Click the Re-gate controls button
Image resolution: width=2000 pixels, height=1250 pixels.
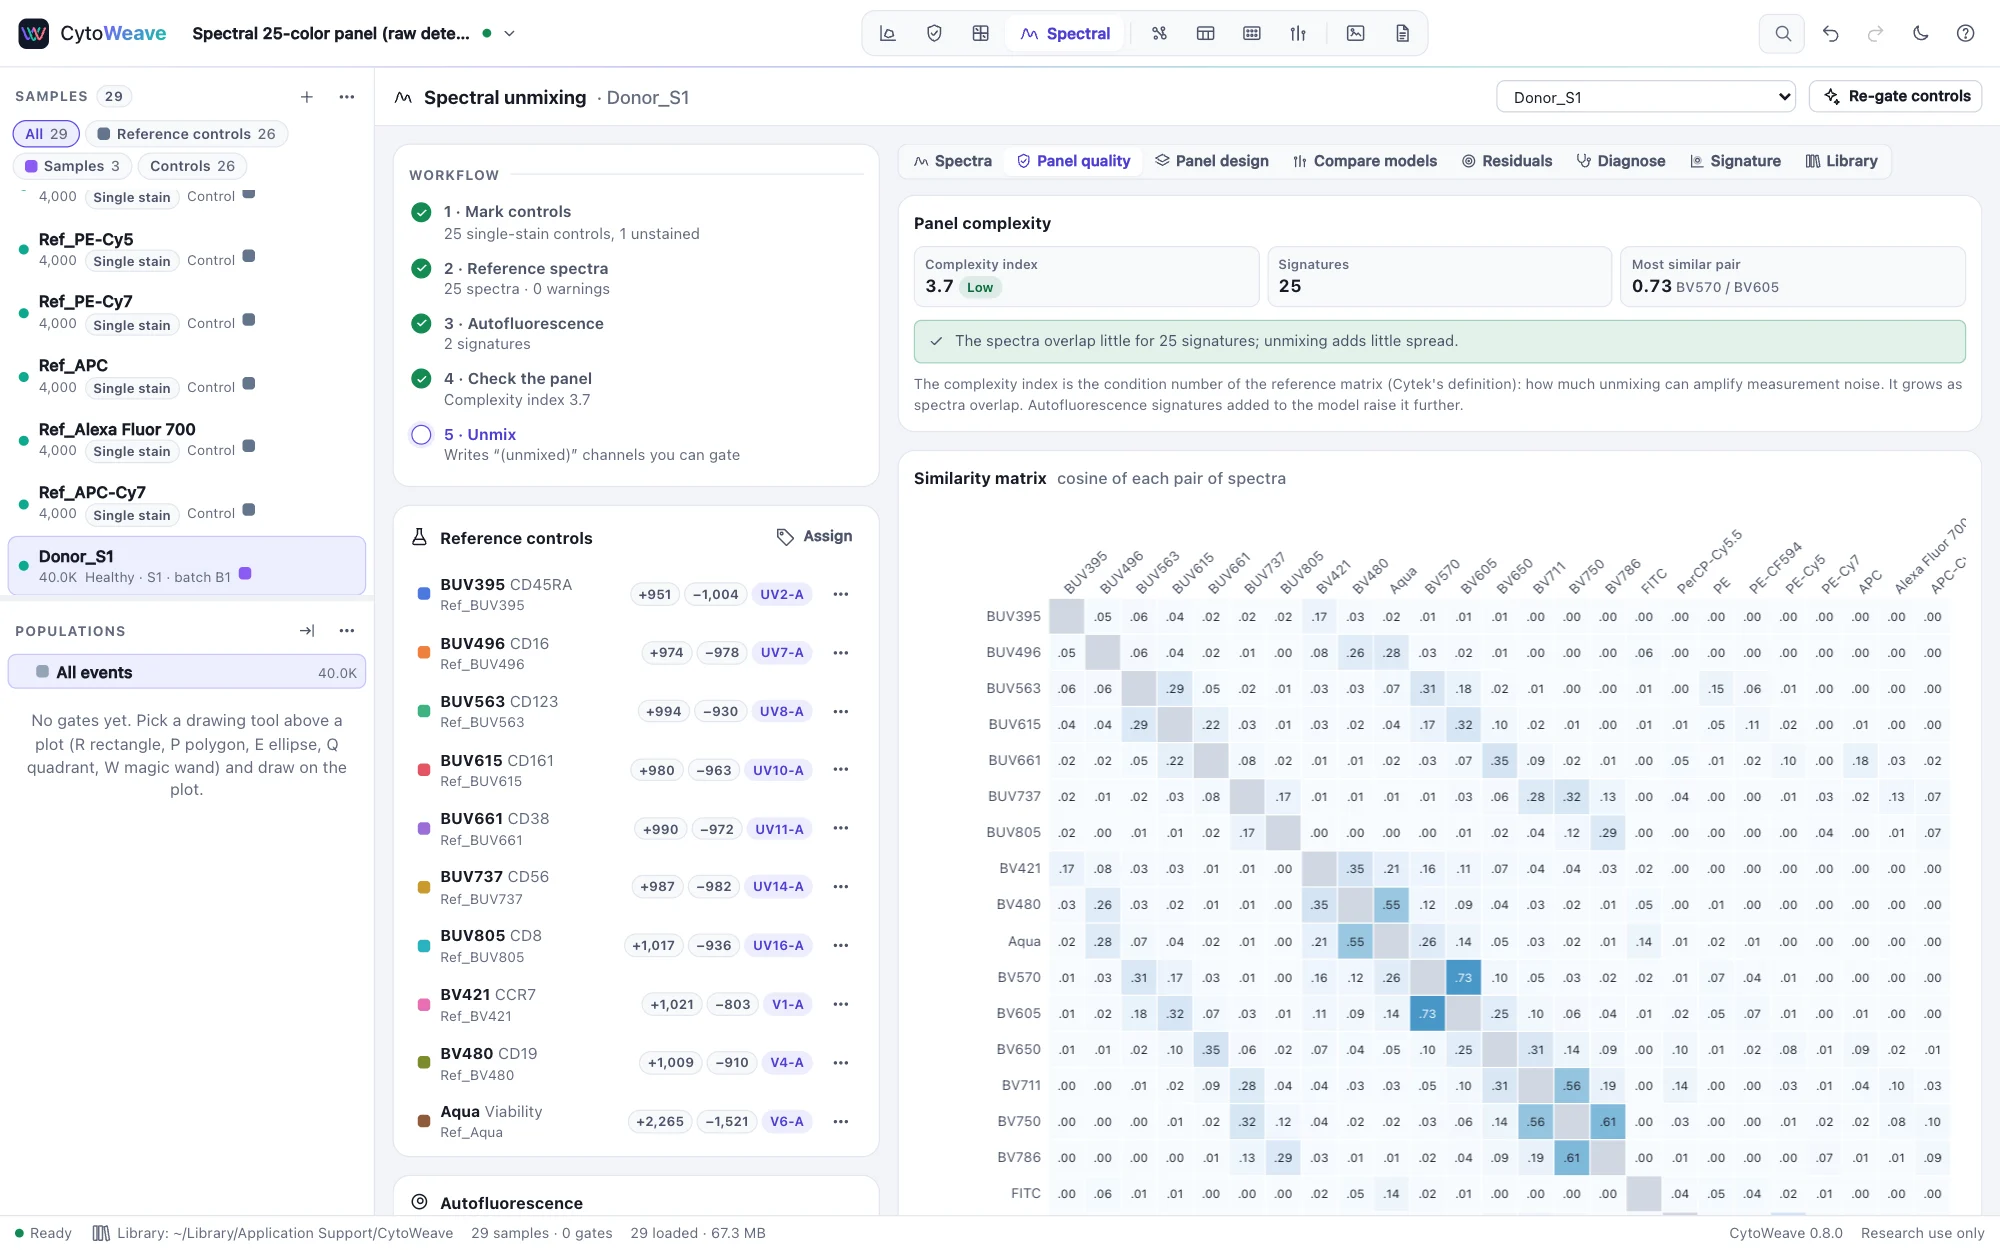tap(1896, 97)
